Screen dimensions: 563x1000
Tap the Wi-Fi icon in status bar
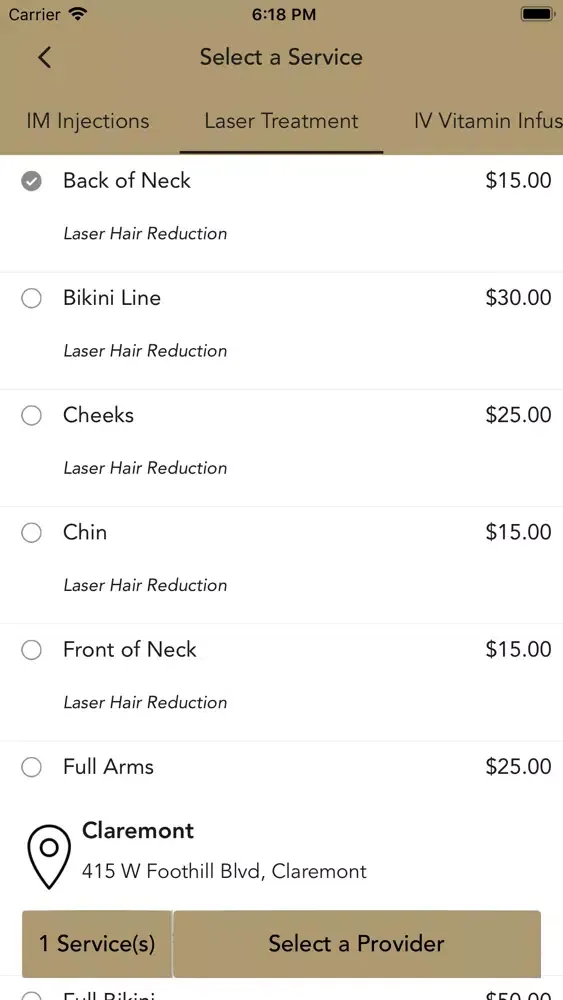coord(78,14)
